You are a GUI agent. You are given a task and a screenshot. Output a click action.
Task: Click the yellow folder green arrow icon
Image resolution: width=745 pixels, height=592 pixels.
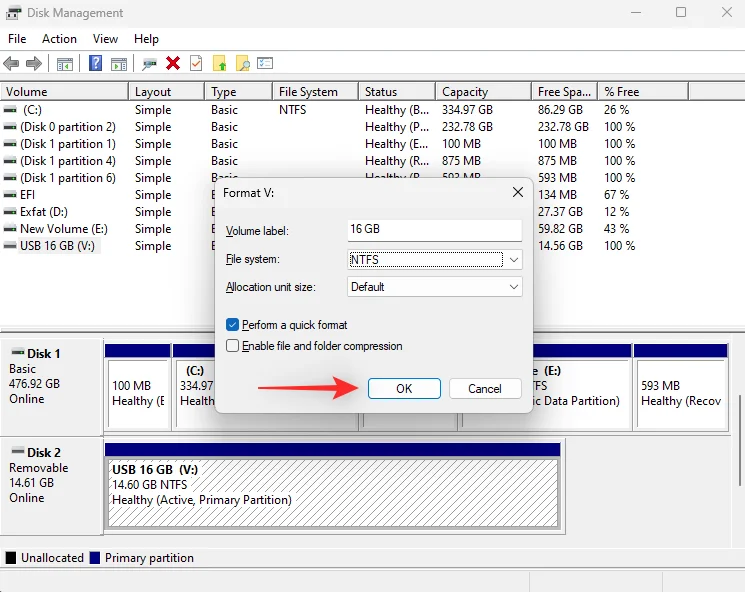[220, 63]
